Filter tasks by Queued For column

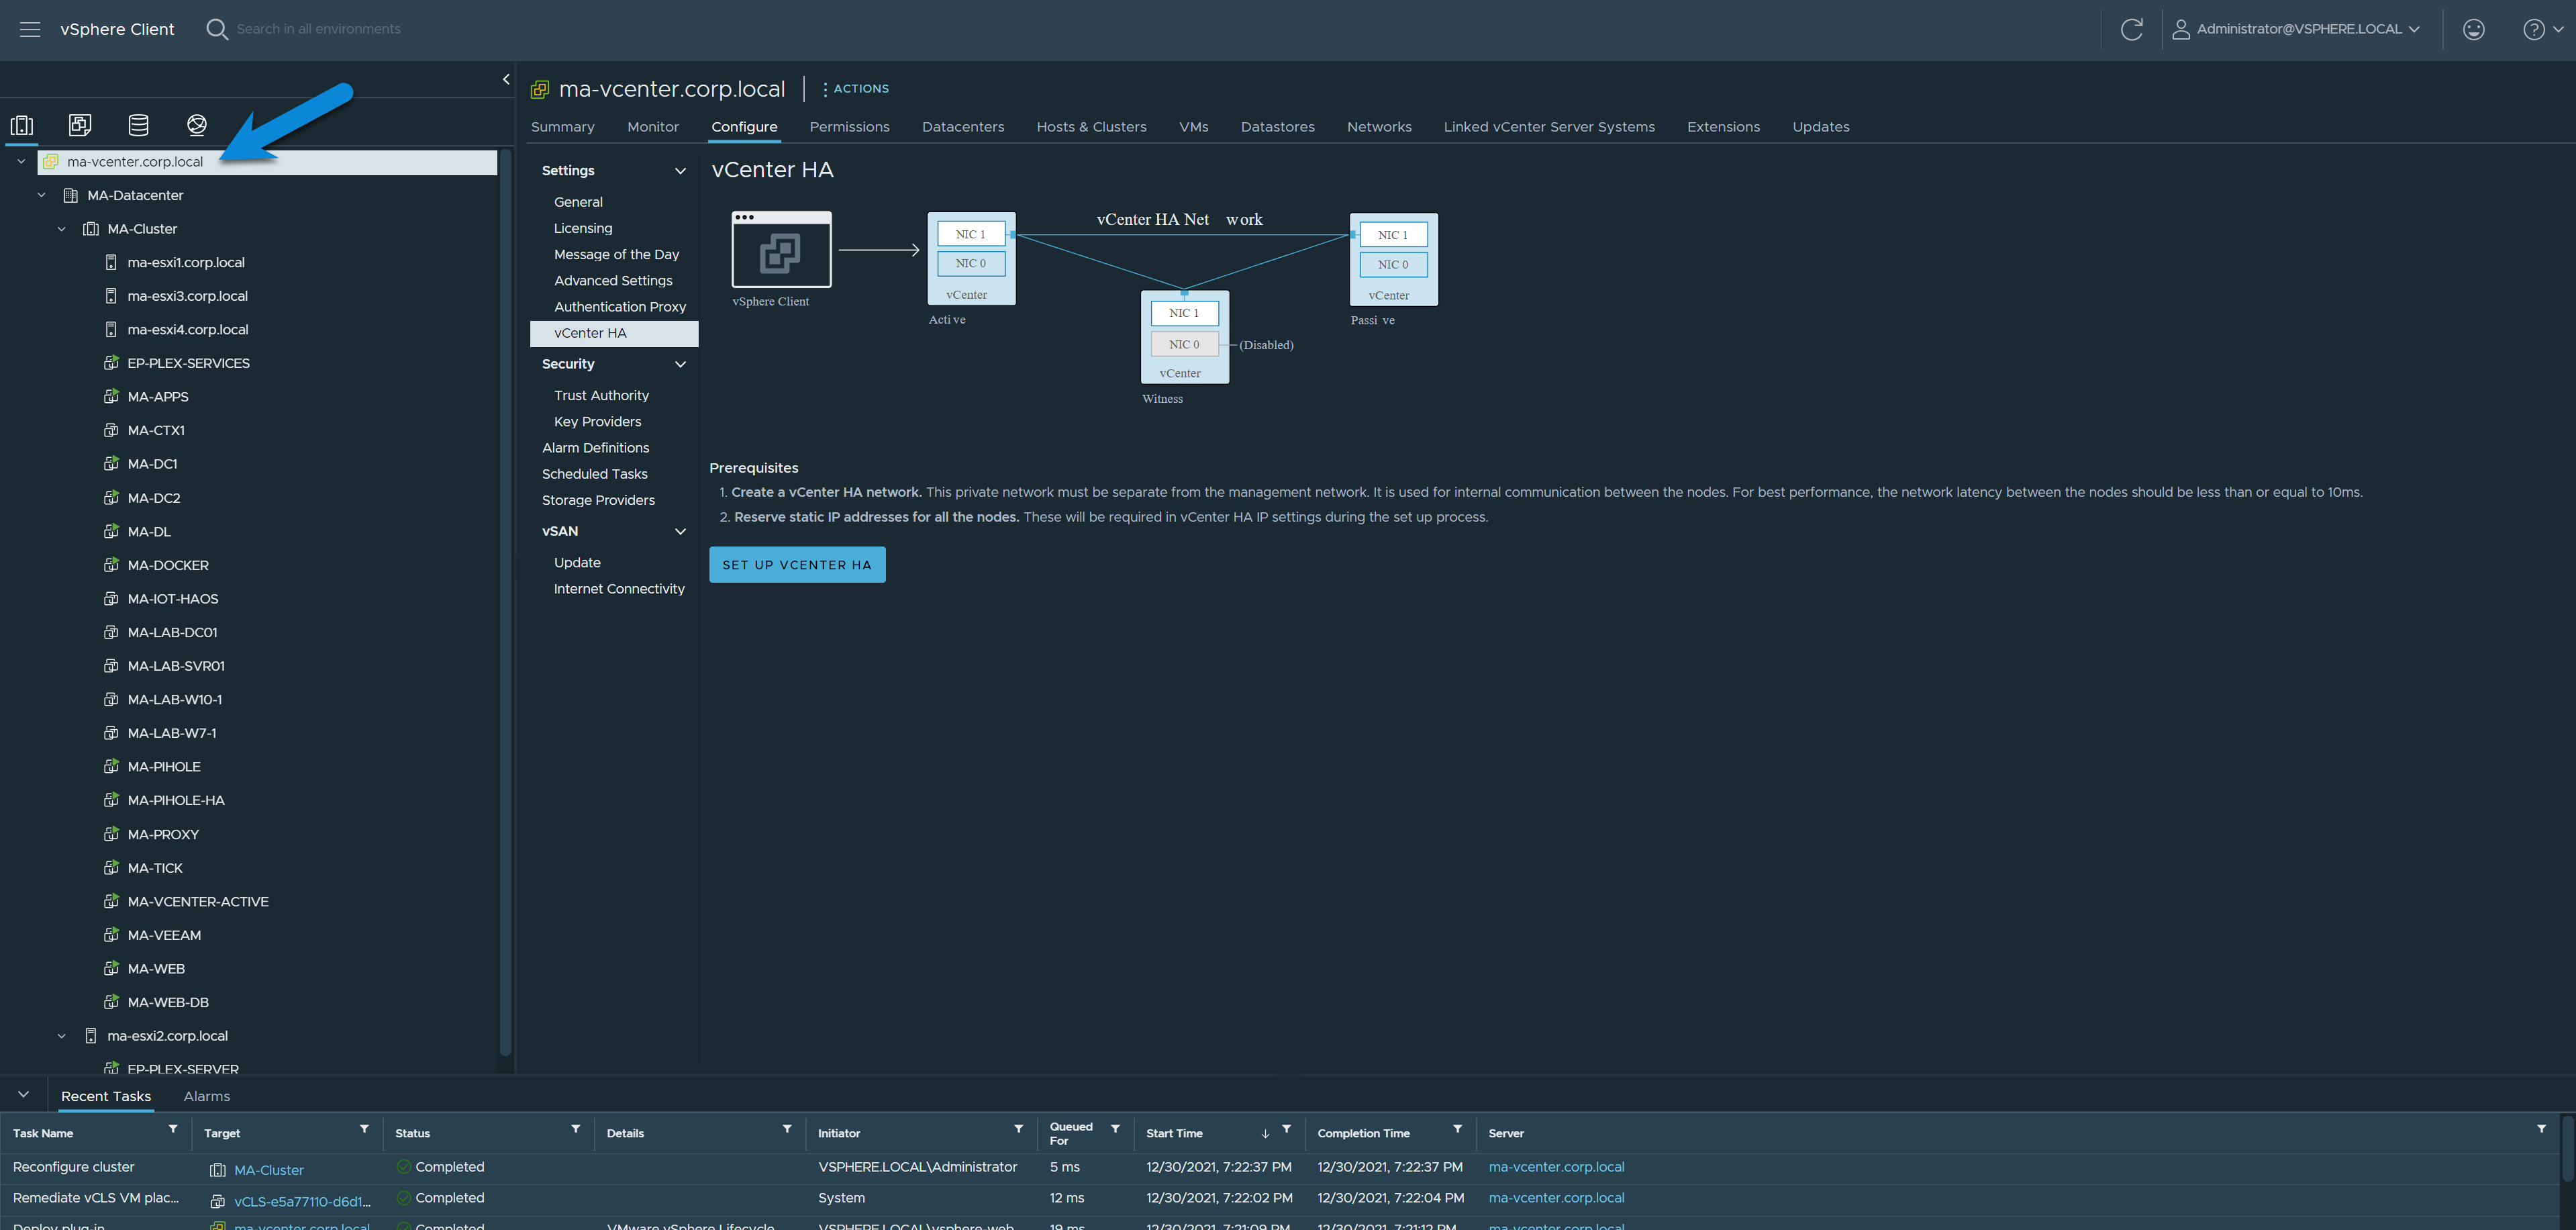pyautogui.click(x=1115, y=1129)
